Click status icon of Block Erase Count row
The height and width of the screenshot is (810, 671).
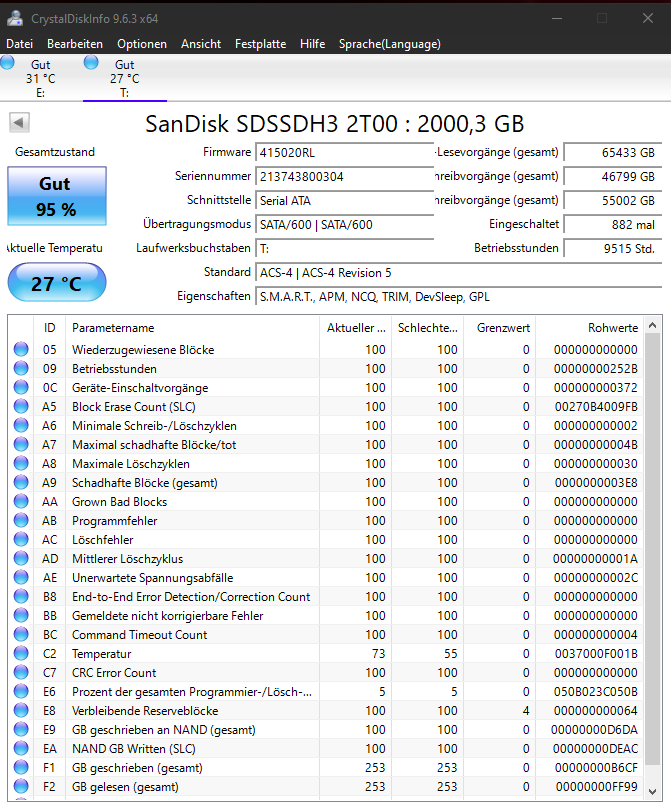click(x=21, y=406)
